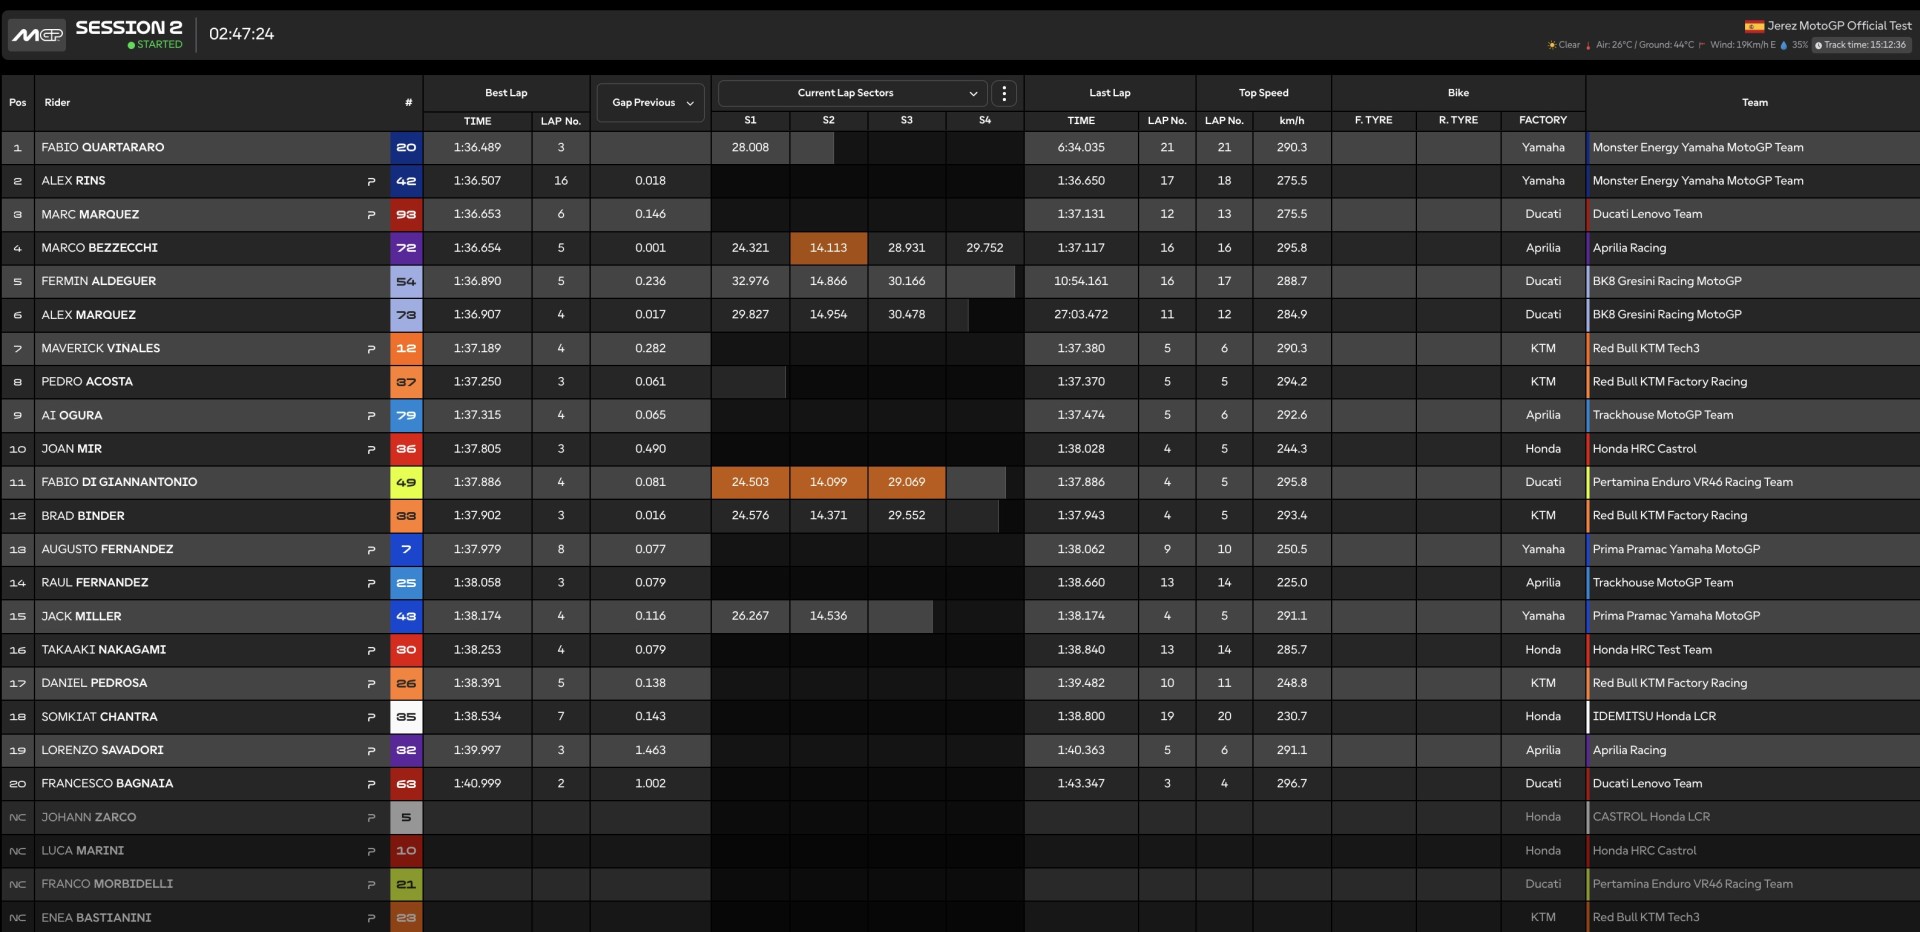
Task: Click Pedro Acosta's S1 progress bar
Action: pos(748,382)
